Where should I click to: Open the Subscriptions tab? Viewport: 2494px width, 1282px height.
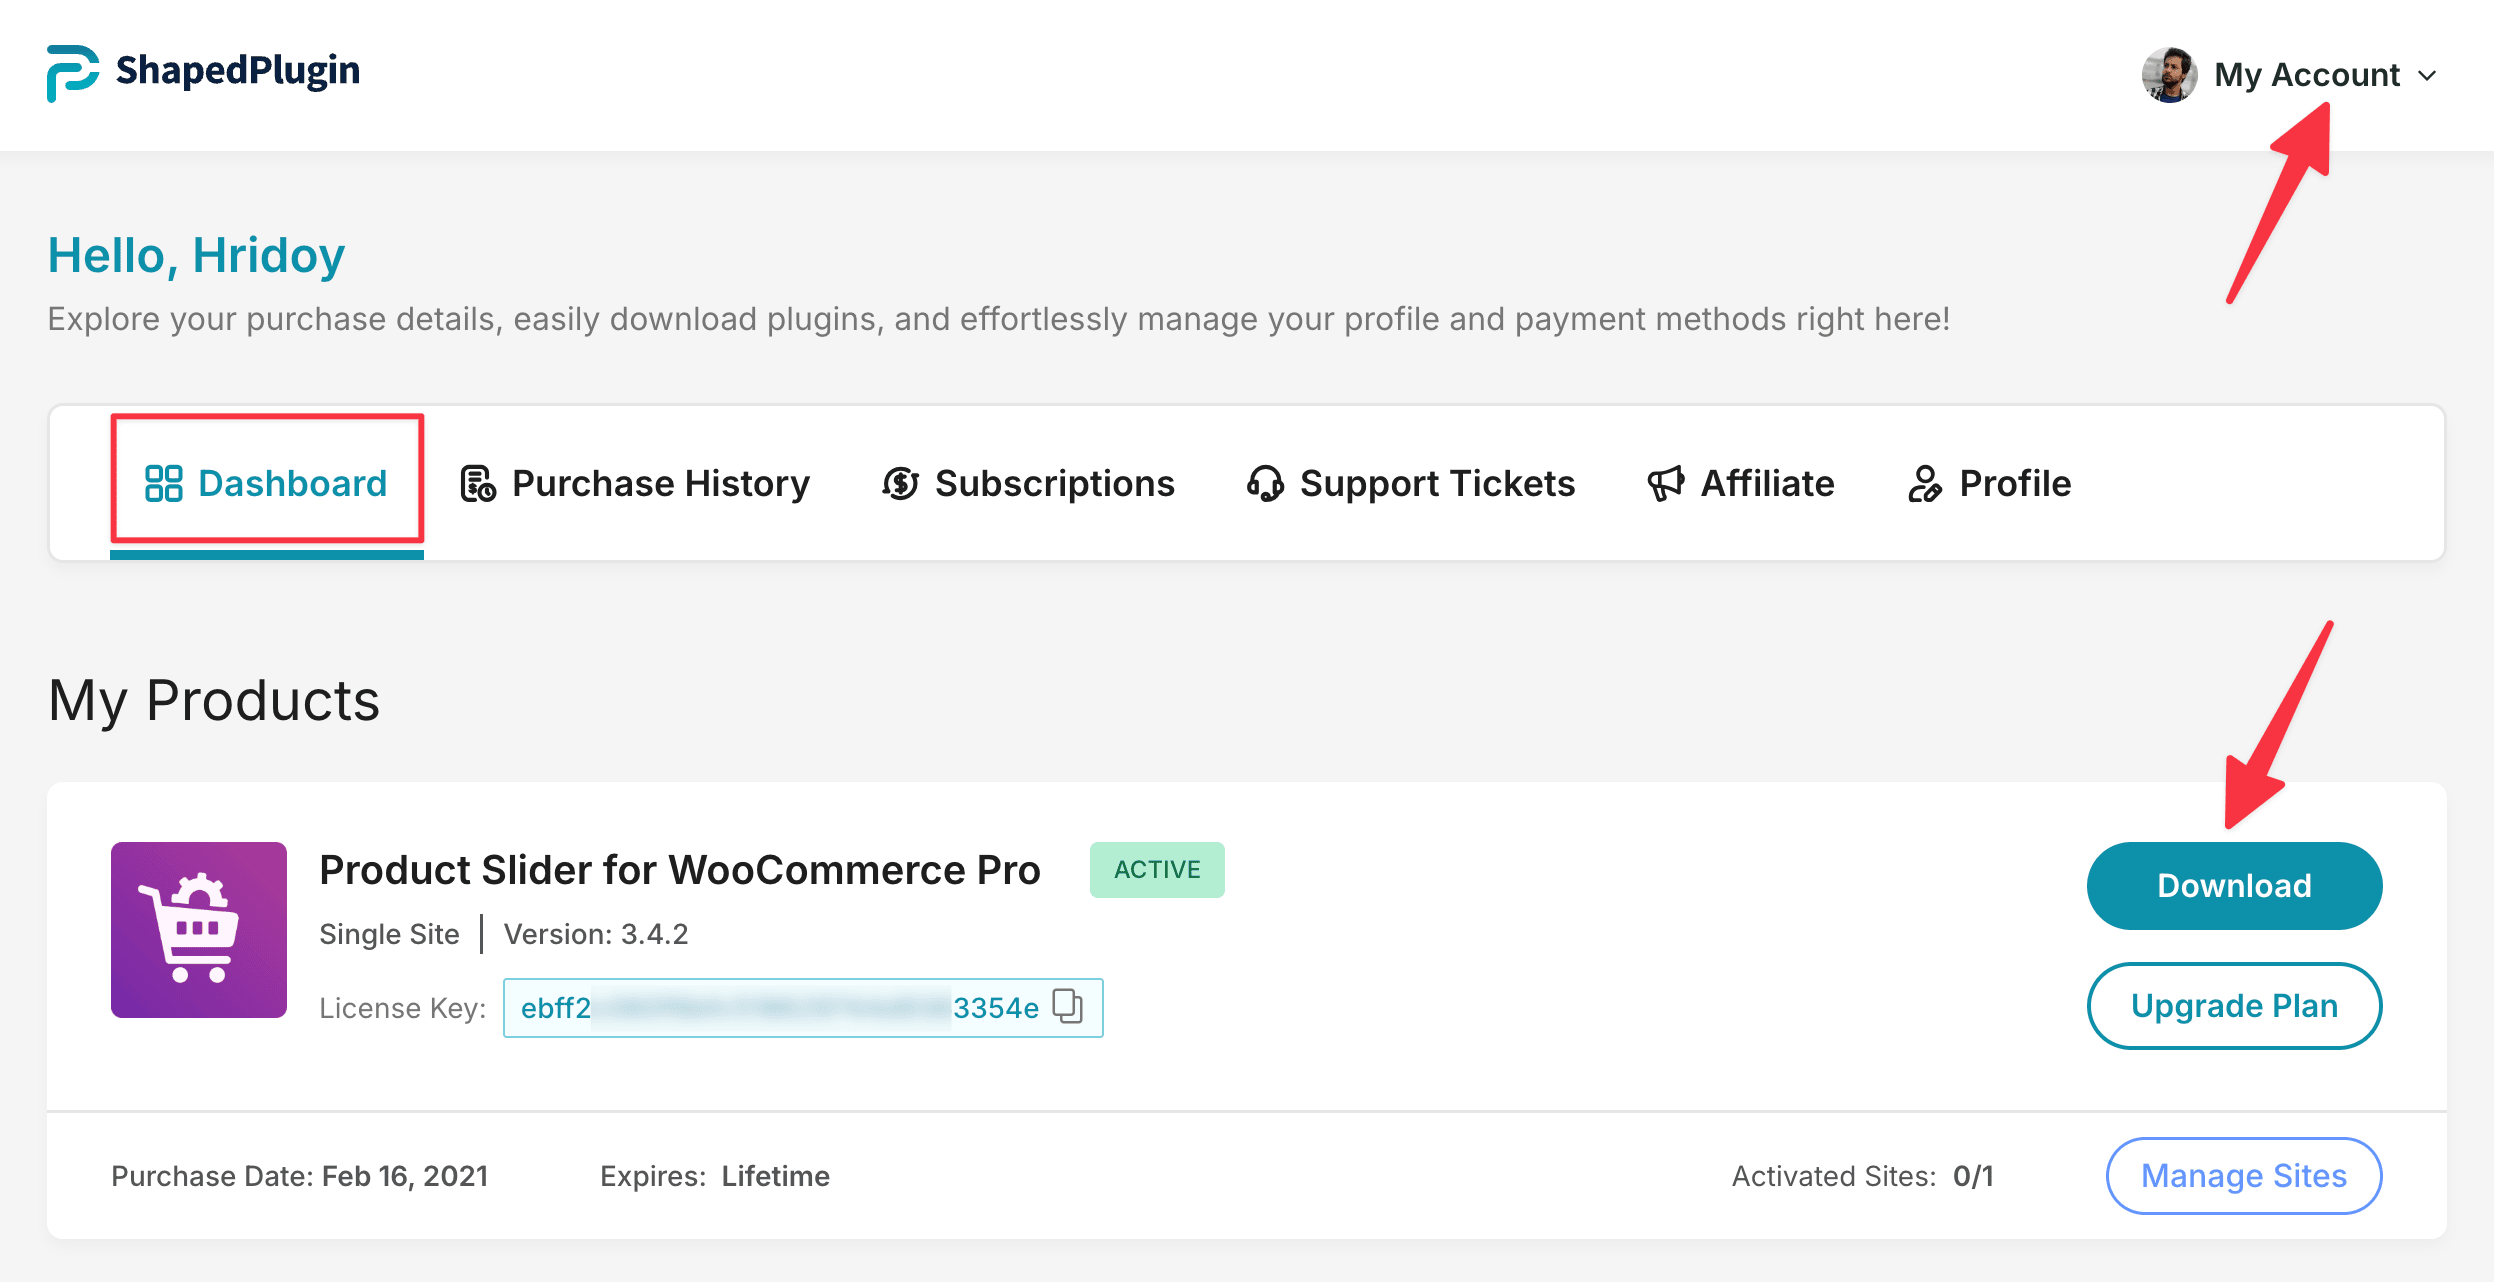coord(1054,483)
